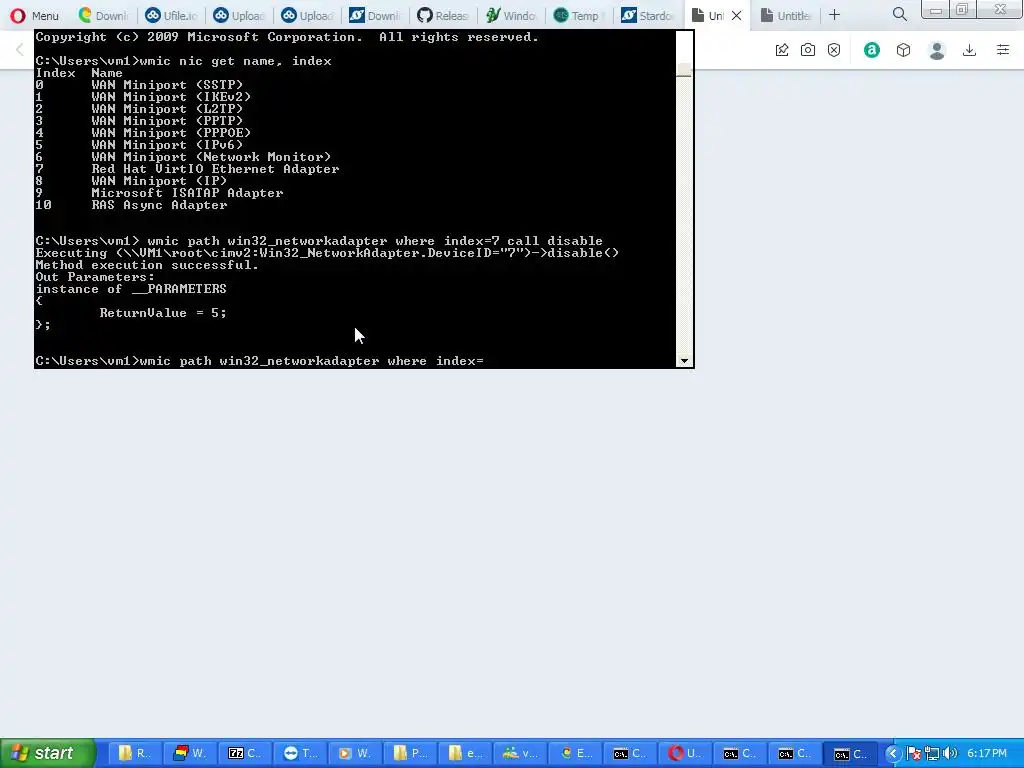Switch to the Stardo tab
1024x768 pixels.
(x=647, y=15)
